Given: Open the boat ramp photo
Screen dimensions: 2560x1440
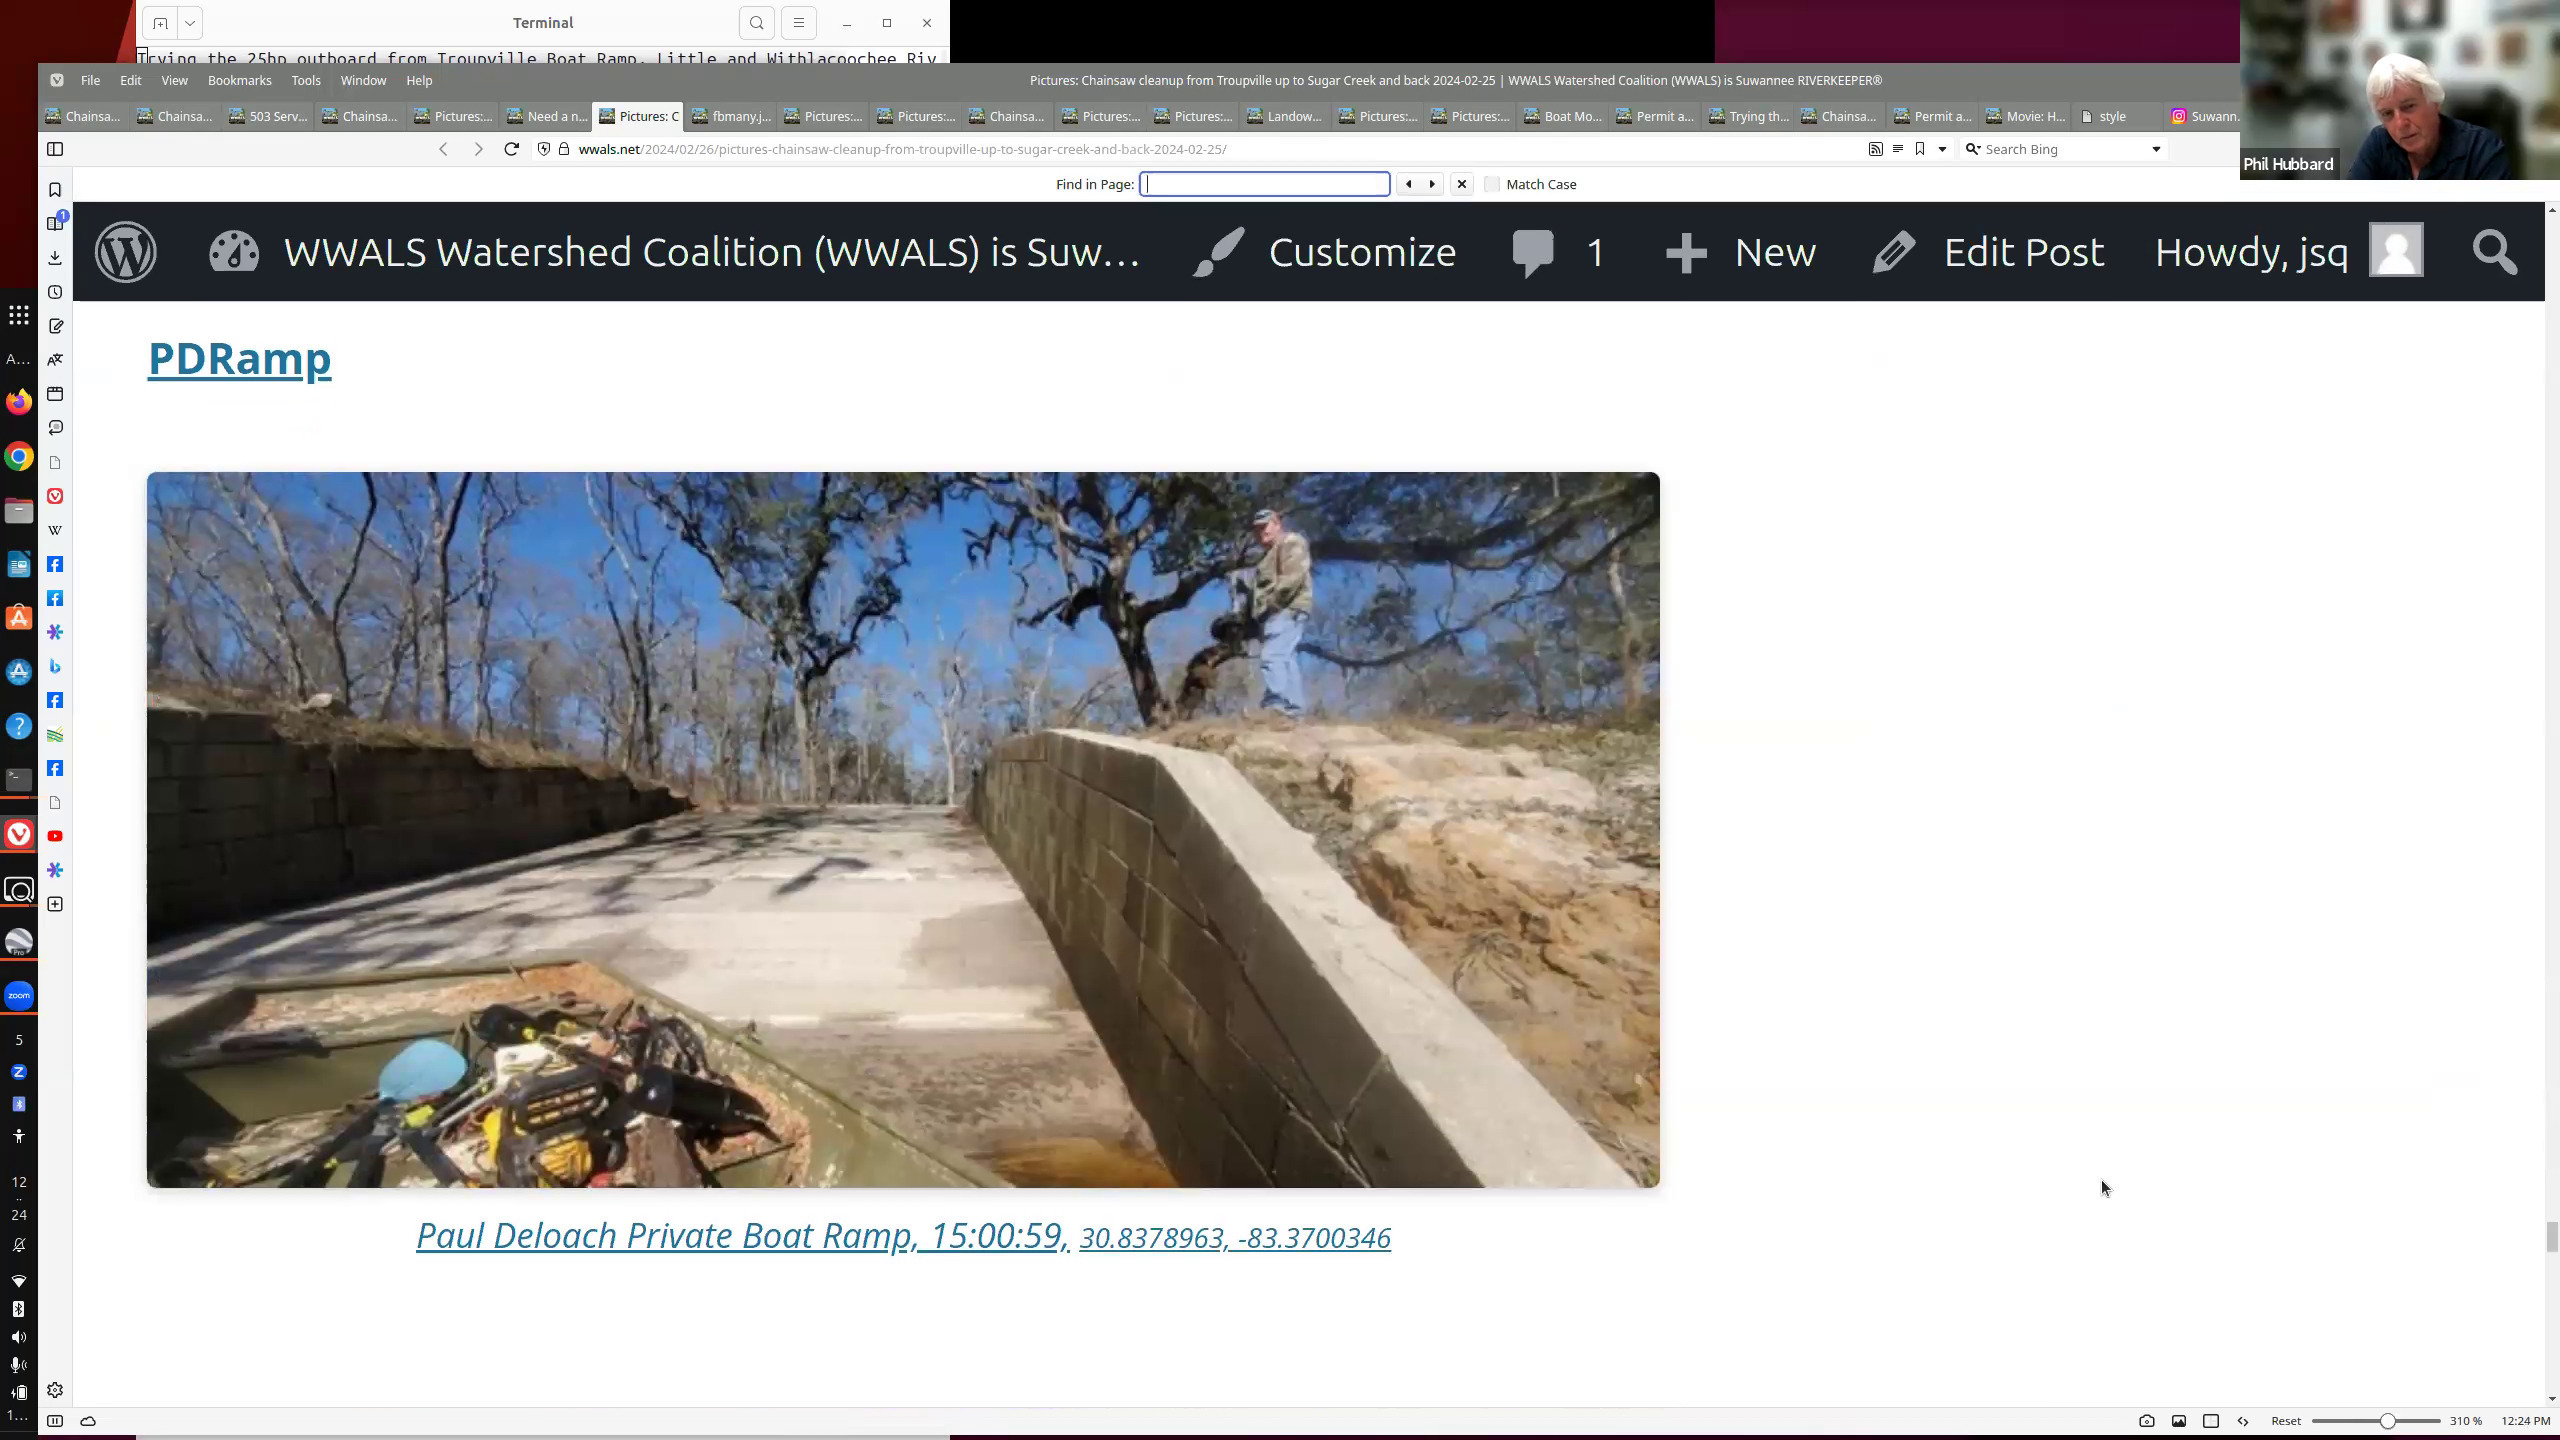Looking at the screenshot, I should coord(903,830).
